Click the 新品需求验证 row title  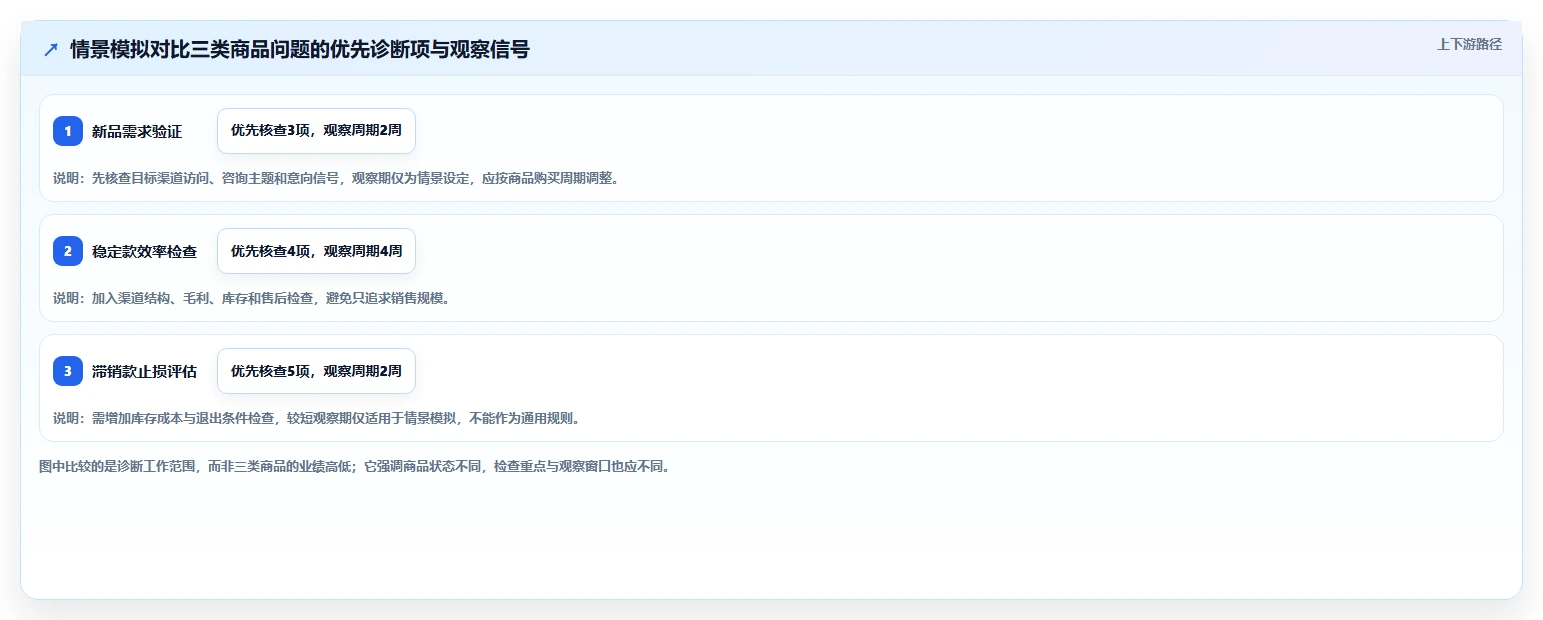[x=137, y=131]
